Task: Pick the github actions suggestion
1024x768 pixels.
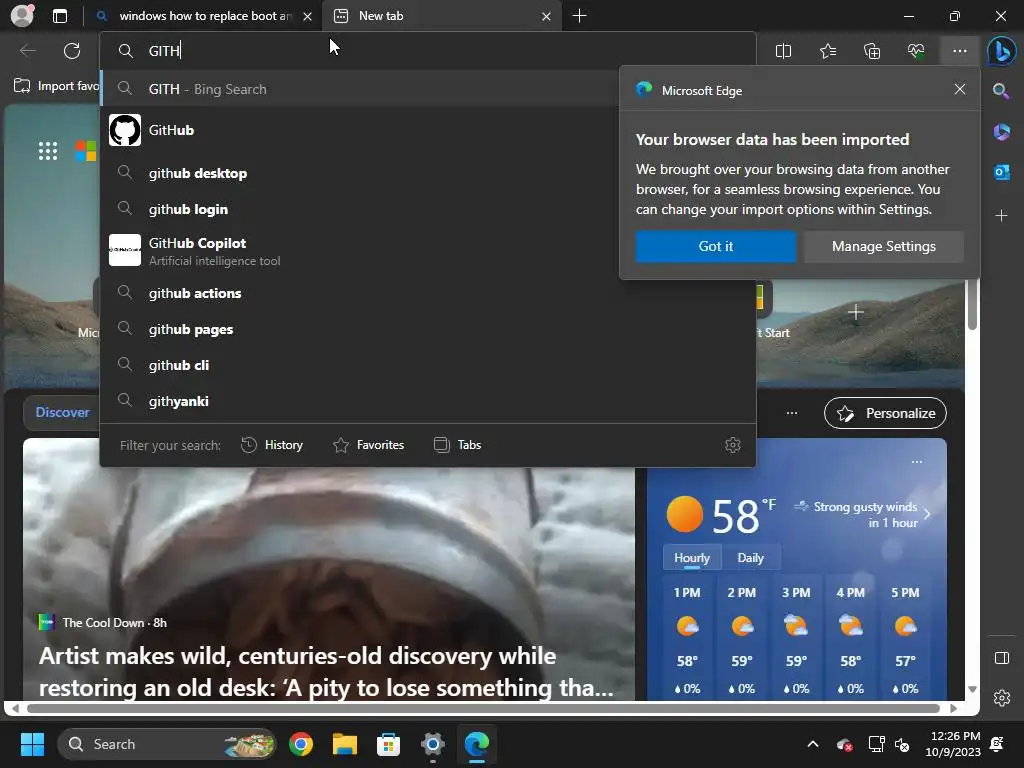Action: pyautogui.click(x=428, y=293)
